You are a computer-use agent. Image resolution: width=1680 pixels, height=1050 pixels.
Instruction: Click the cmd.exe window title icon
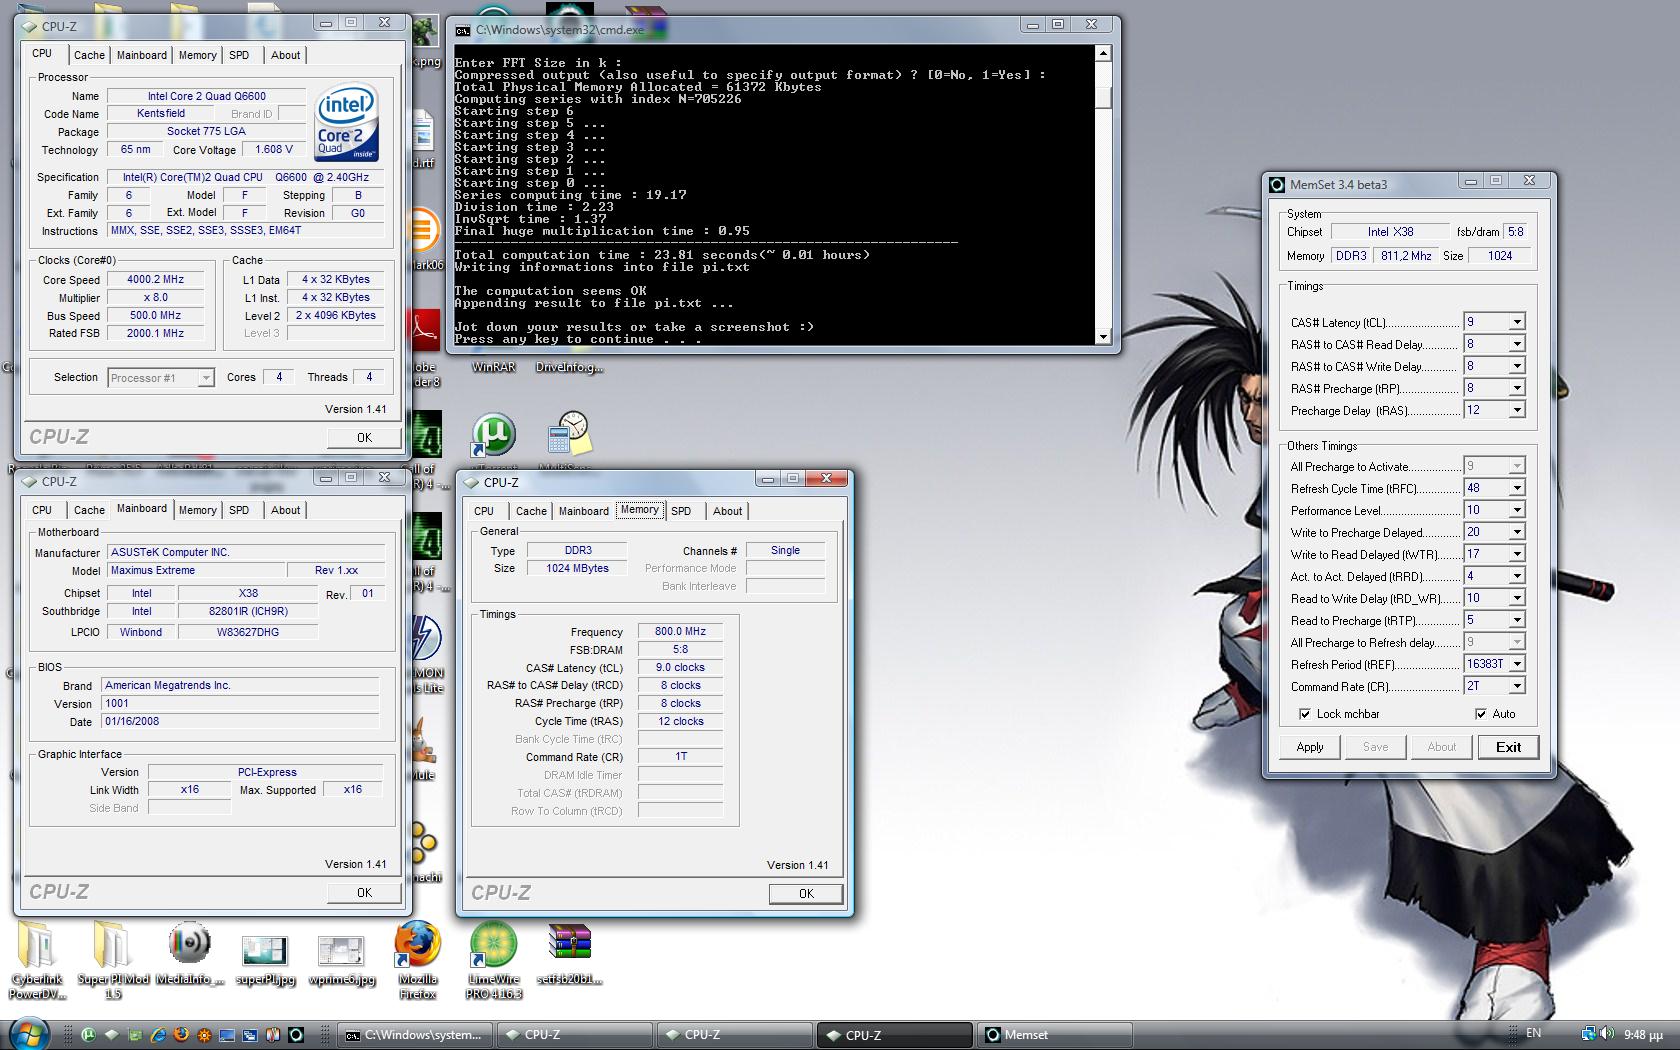(x=462, y=30)
